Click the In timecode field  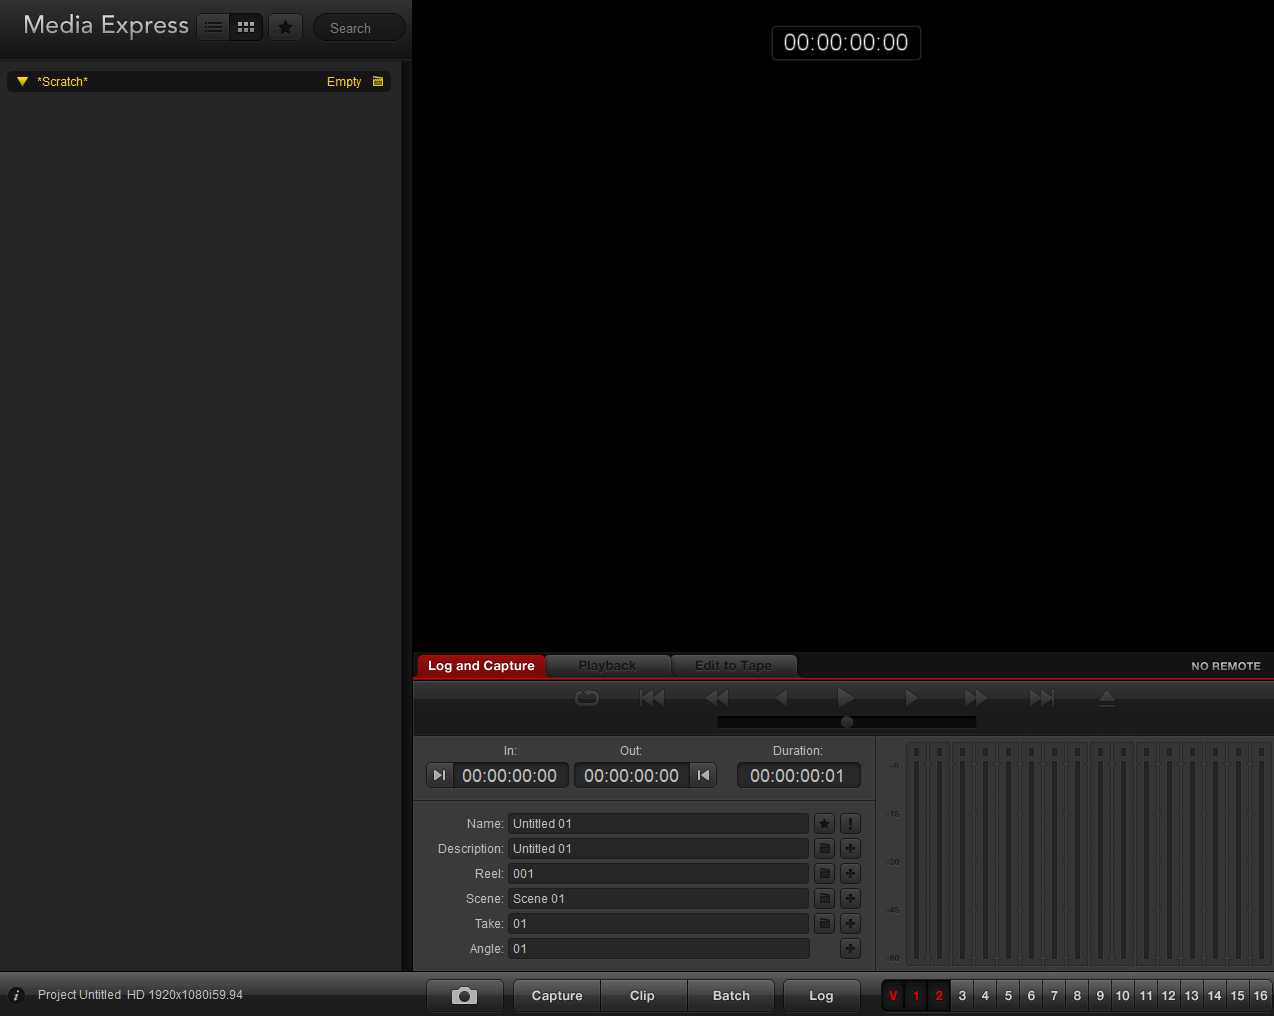510,776
